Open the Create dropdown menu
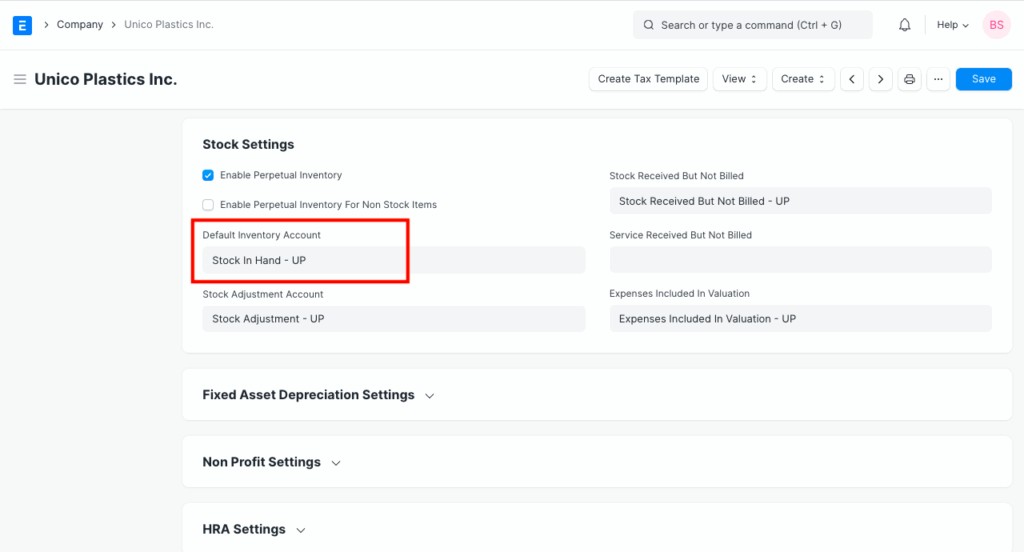 (x=803, y=79)
